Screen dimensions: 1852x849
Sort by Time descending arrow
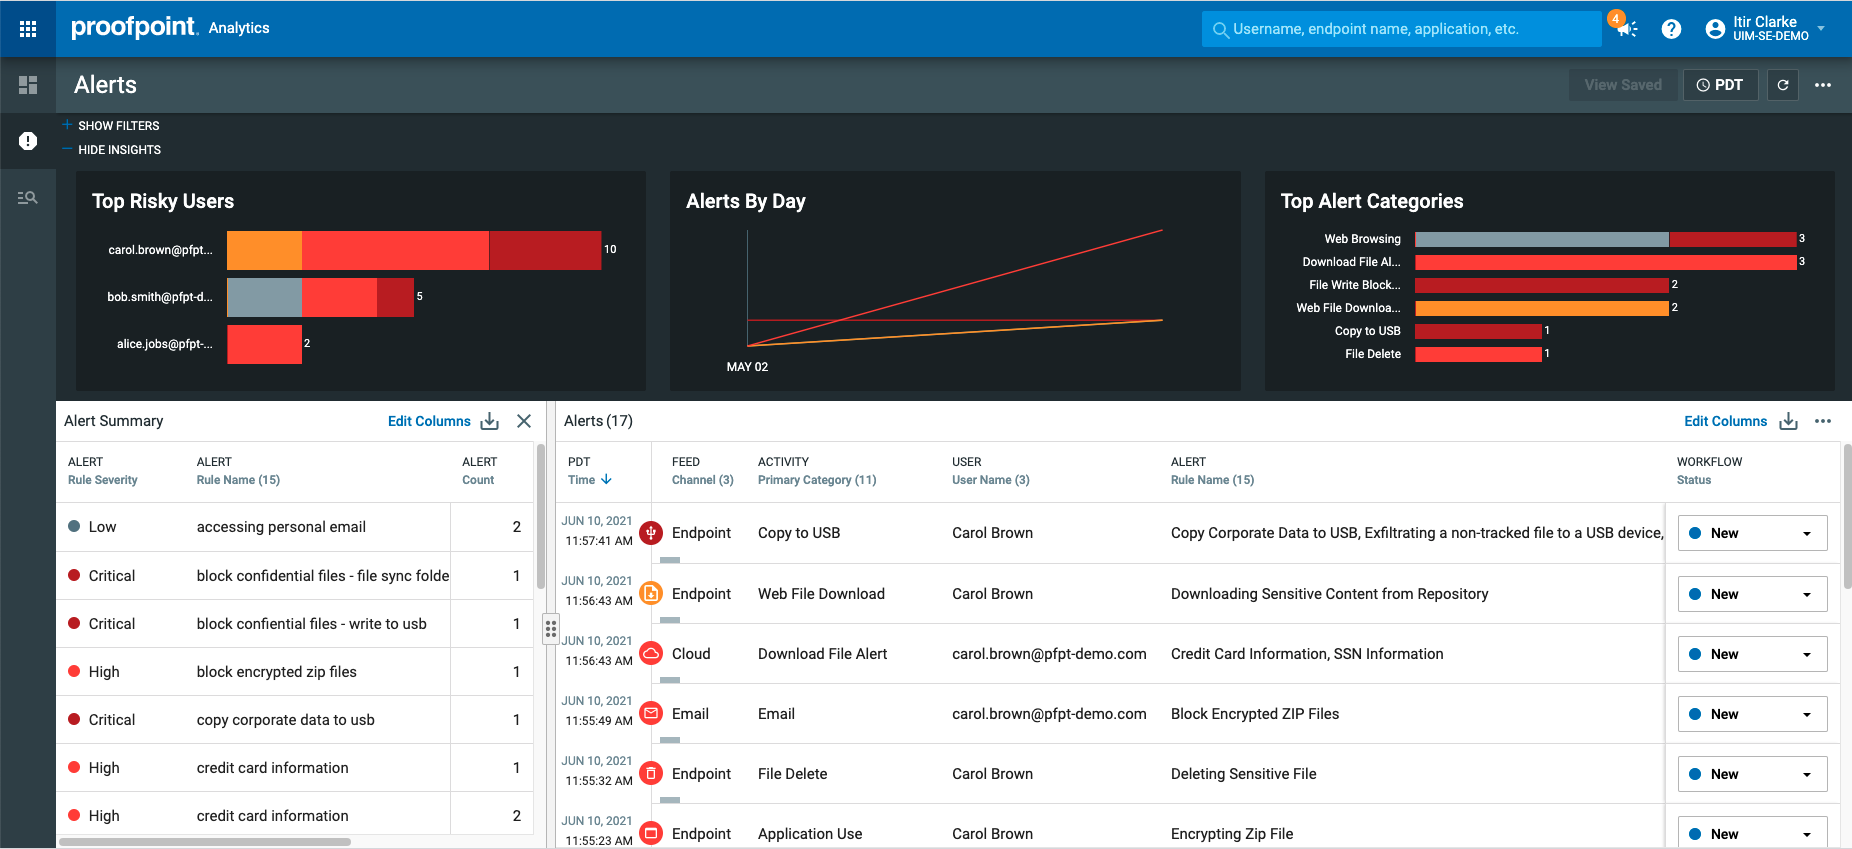pyautogui.click(x=606, y=480)
